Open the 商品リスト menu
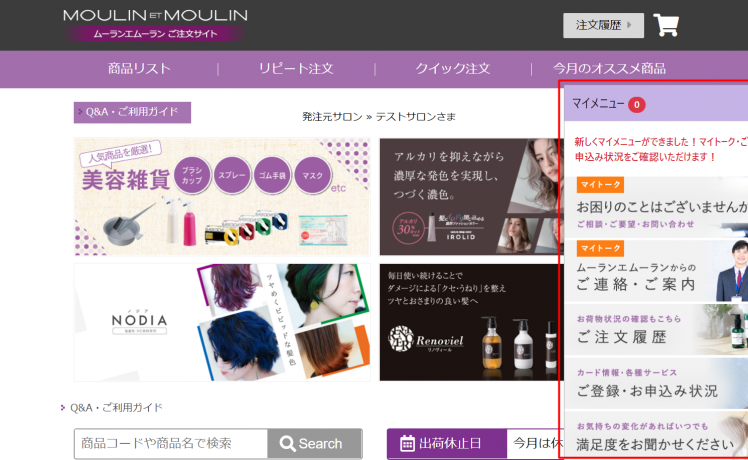The width and height of the screenshot is (748, 460). click(139, 68)
